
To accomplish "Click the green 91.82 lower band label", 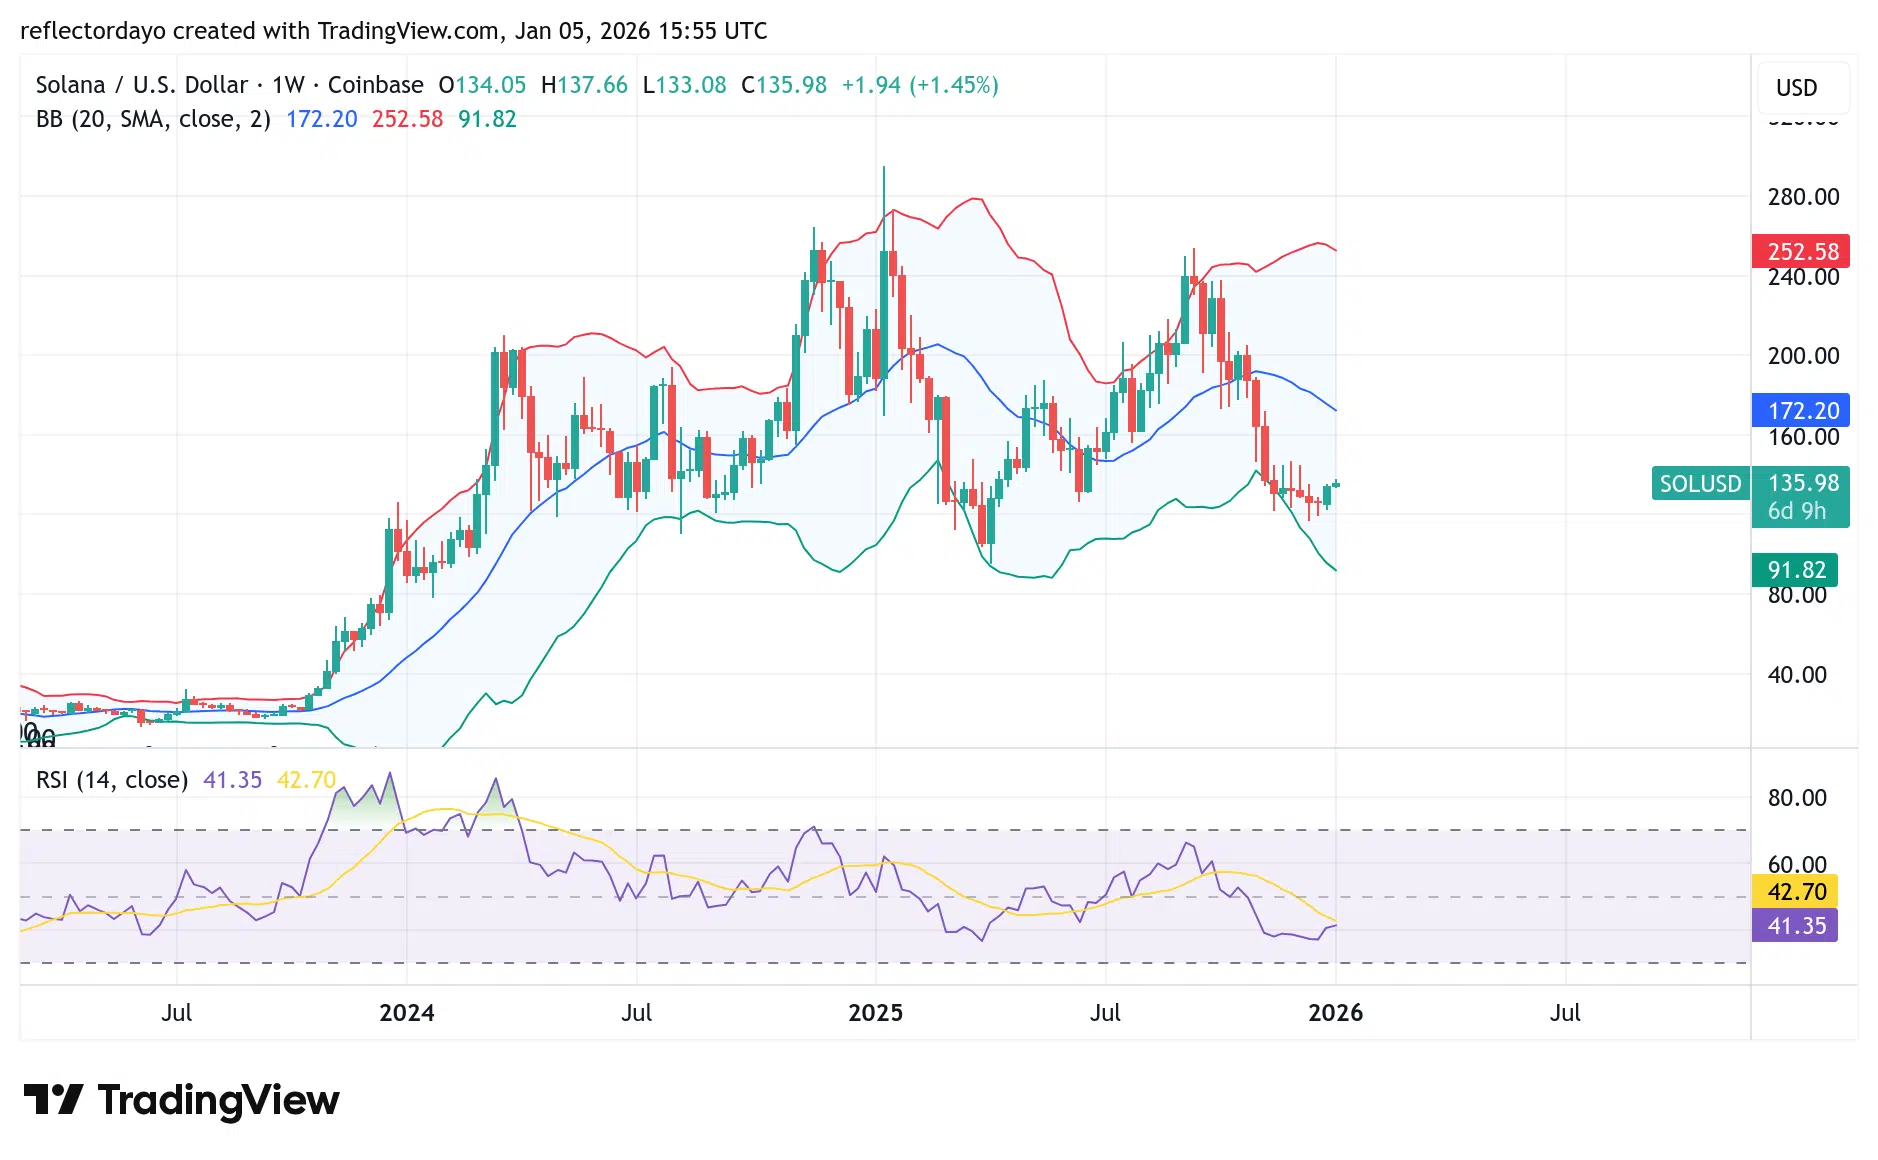I will tap(1795, 570).
